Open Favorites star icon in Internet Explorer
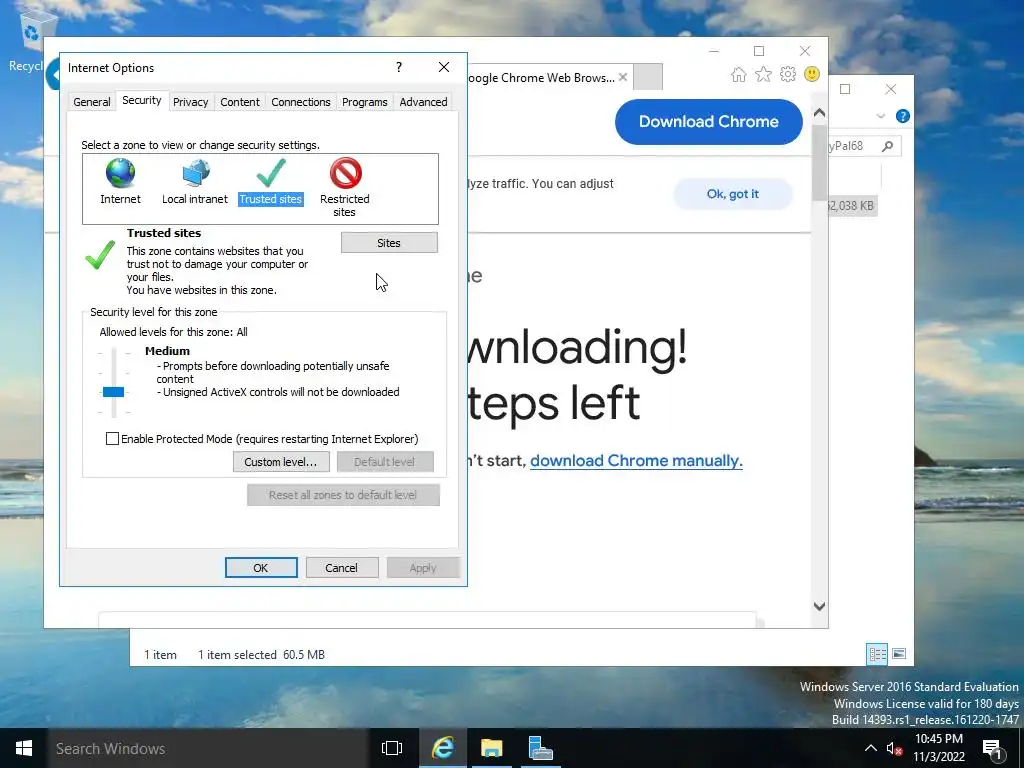The width and height of the screenshot is (1024, 768). pyautogui.click(x=763, y=74)
